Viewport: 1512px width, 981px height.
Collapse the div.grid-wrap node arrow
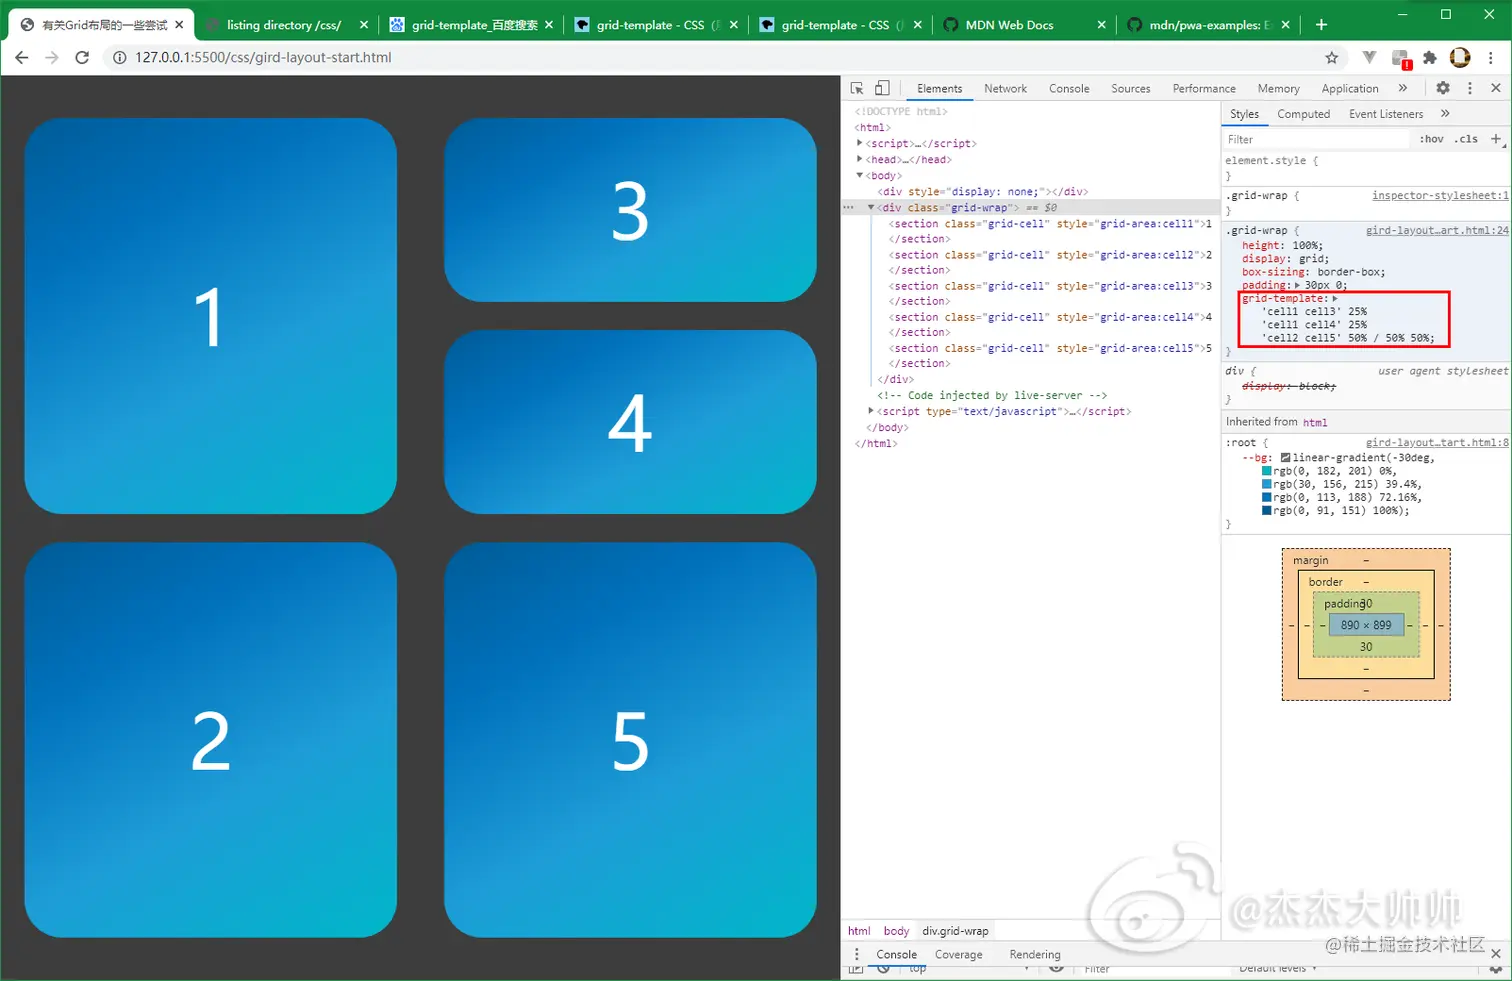pyautogui.click(x=871, y=207)
